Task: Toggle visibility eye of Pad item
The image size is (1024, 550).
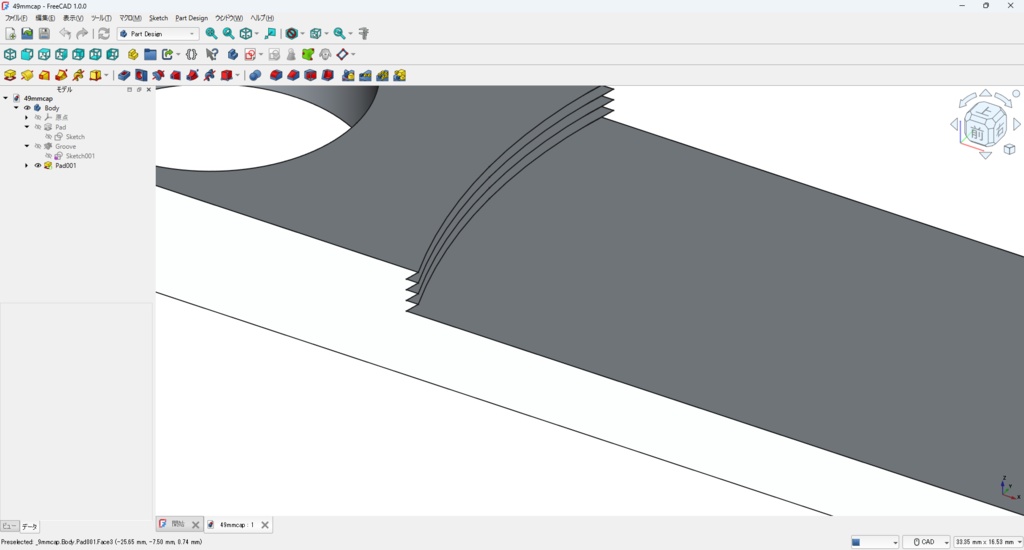Action: coord(38,127)
